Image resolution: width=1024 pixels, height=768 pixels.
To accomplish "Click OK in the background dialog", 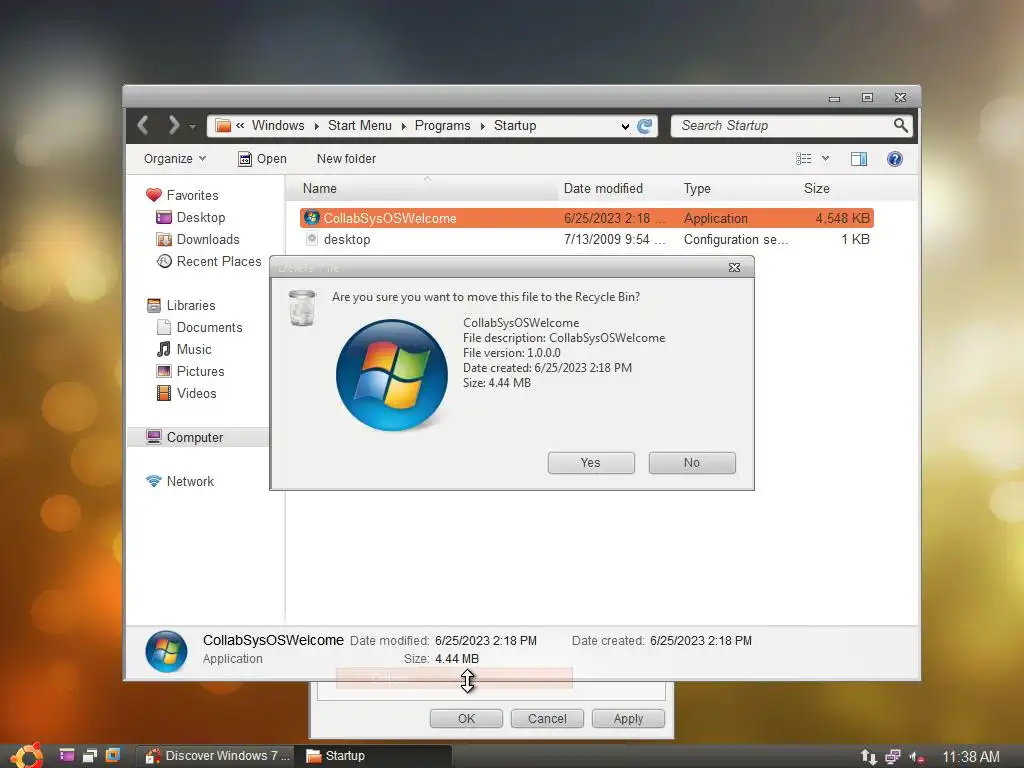I will 466,718.
